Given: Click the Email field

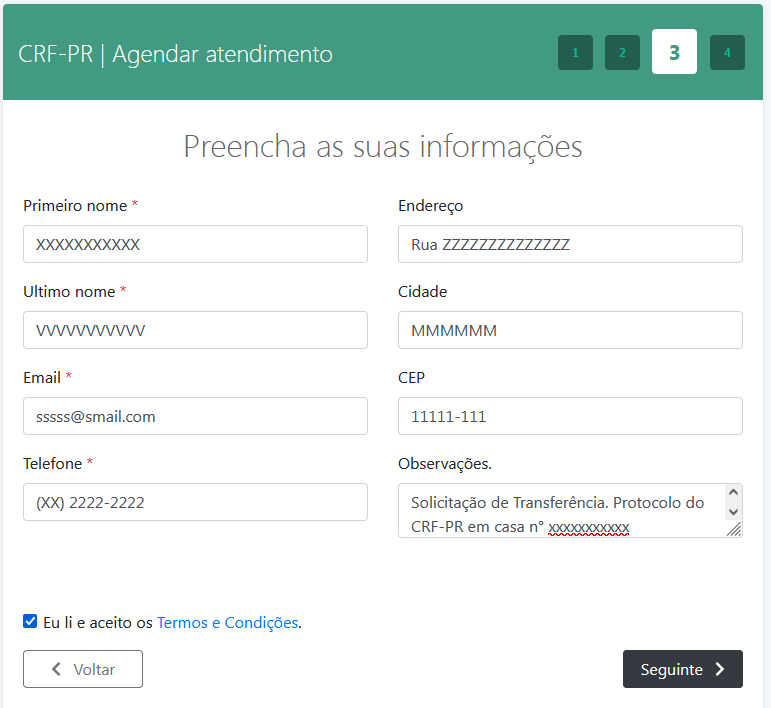Looking at the screenshot, I should (x=195, y=416).
